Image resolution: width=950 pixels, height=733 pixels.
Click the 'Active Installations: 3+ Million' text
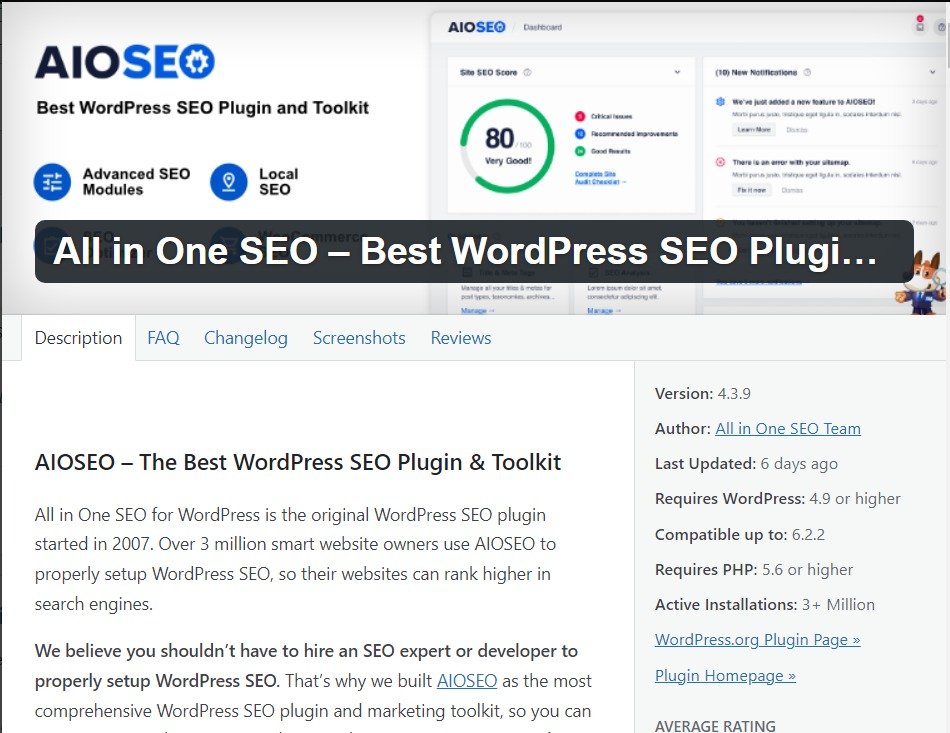765,605
